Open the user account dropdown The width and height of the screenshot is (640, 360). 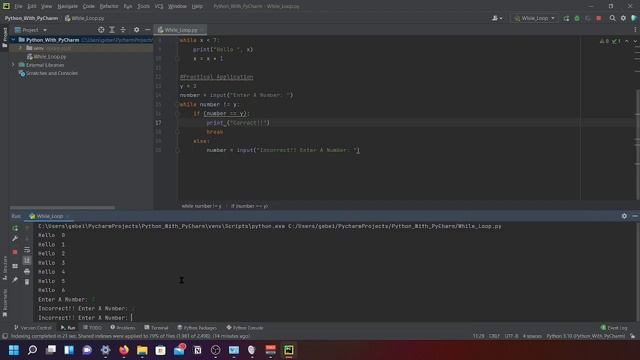(x=497, y=18)
